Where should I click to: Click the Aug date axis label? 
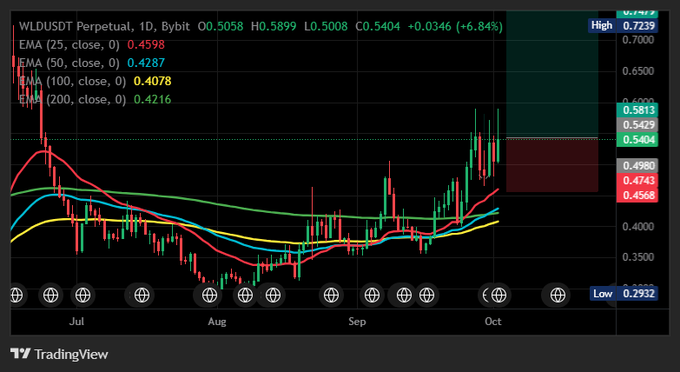(x=217, y=322)
